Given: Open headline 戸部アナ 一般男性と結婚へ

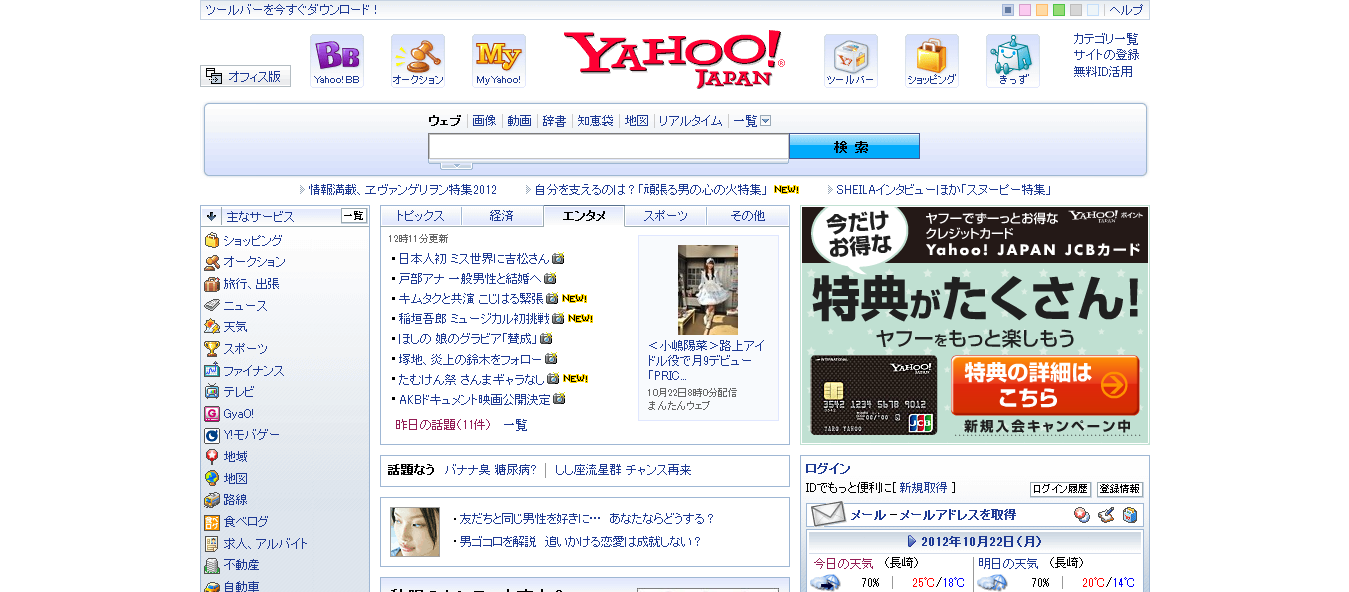Looking at the screenshot, I should [x=470, y=279].
